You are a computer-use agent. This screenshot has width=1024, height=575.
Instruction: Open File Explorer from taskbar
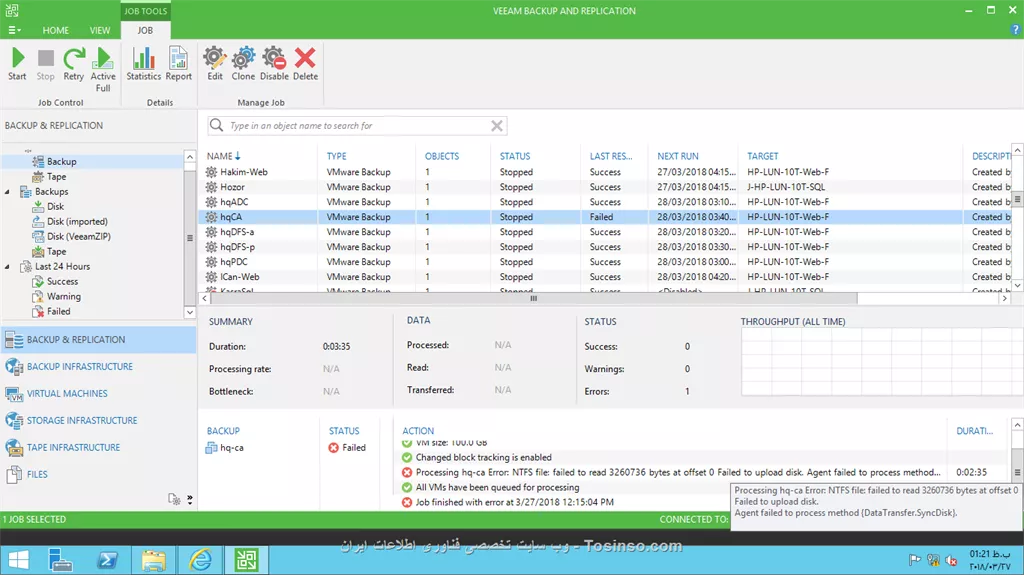153,560
